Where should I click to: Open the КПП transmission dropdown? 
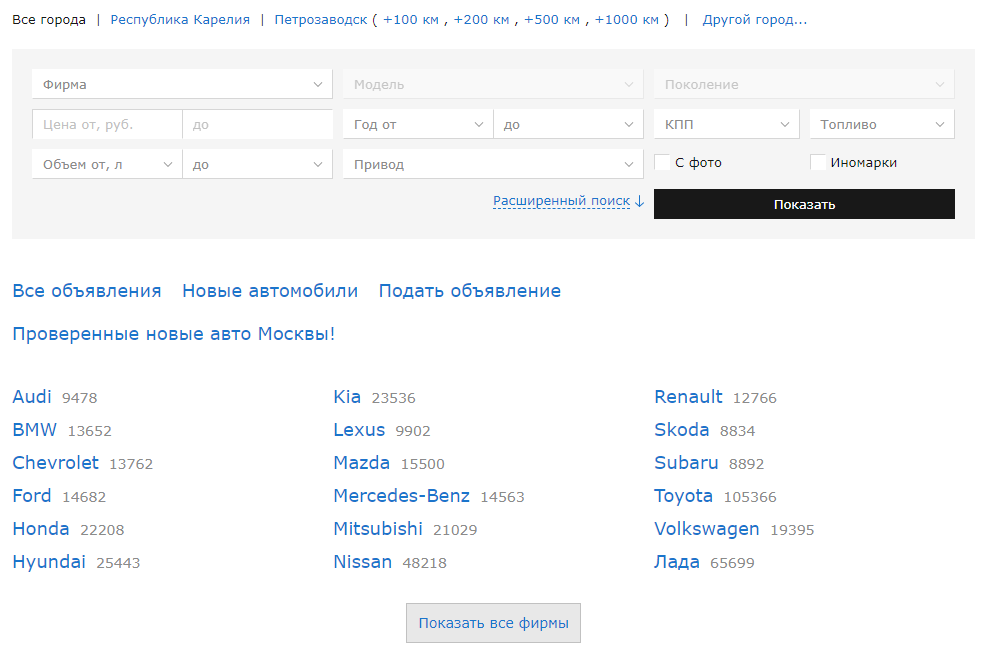[x=725, y=124]
